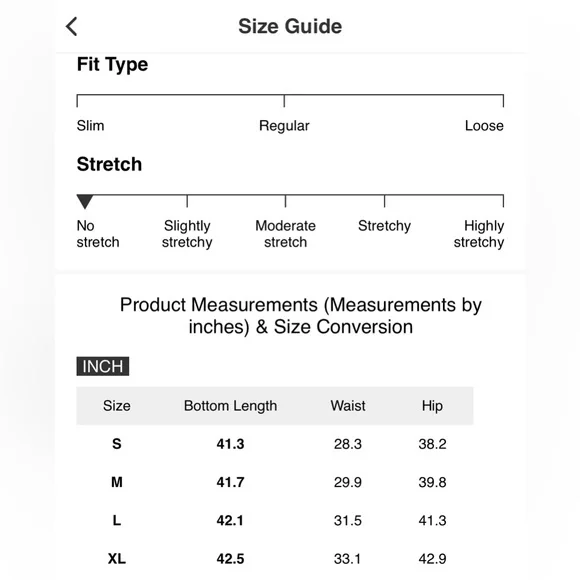Select the Slightly stretchy label
Viewport: 580px width, 580px height.
(187, 234)
